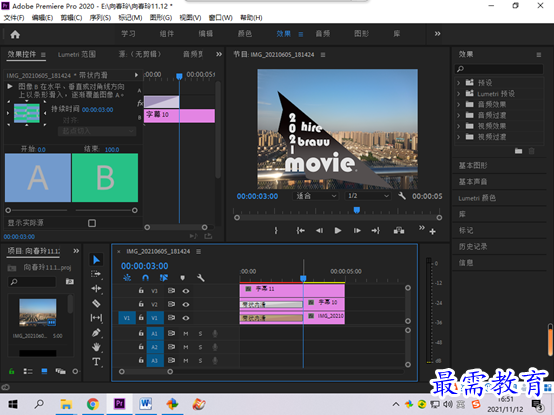Open the Fit zoom level dropdown
This screenshot has height=415, width=554.
tap(316, 196)
